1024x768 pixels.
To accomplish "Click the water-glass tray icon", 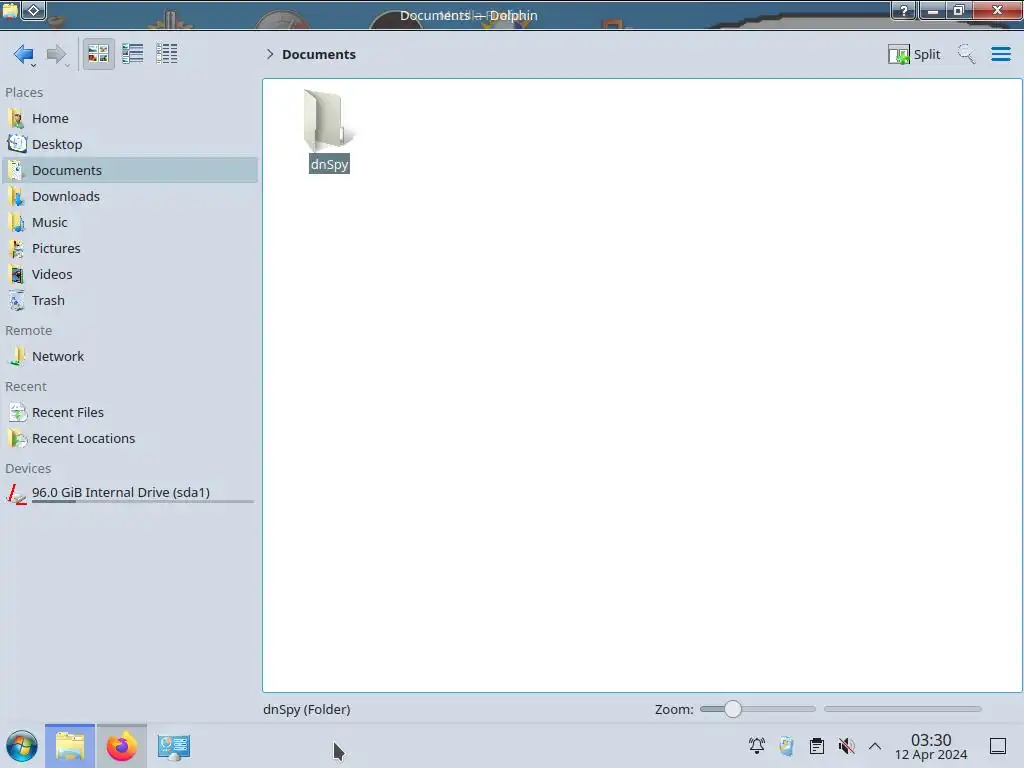I will click(786, 746).
